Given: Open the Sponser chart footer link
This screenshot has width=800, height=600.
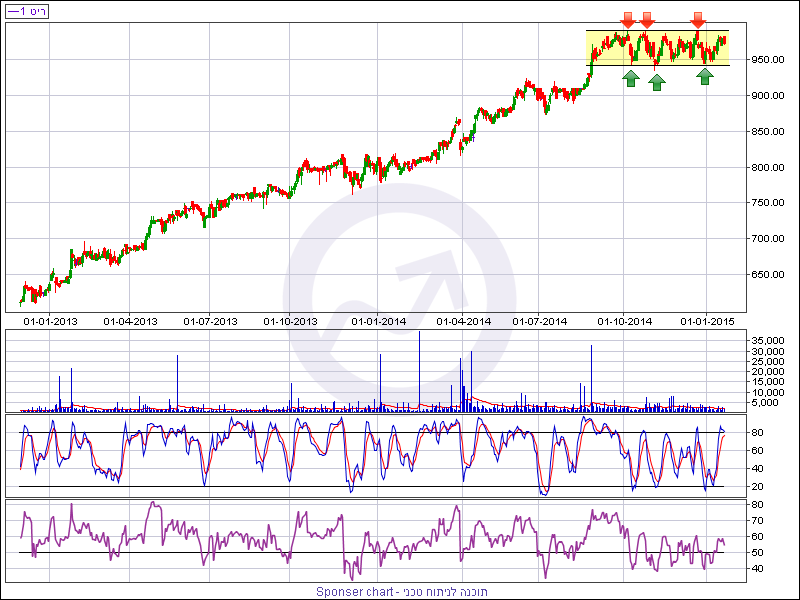Looking at the screenshot, I should pos(402,591).
